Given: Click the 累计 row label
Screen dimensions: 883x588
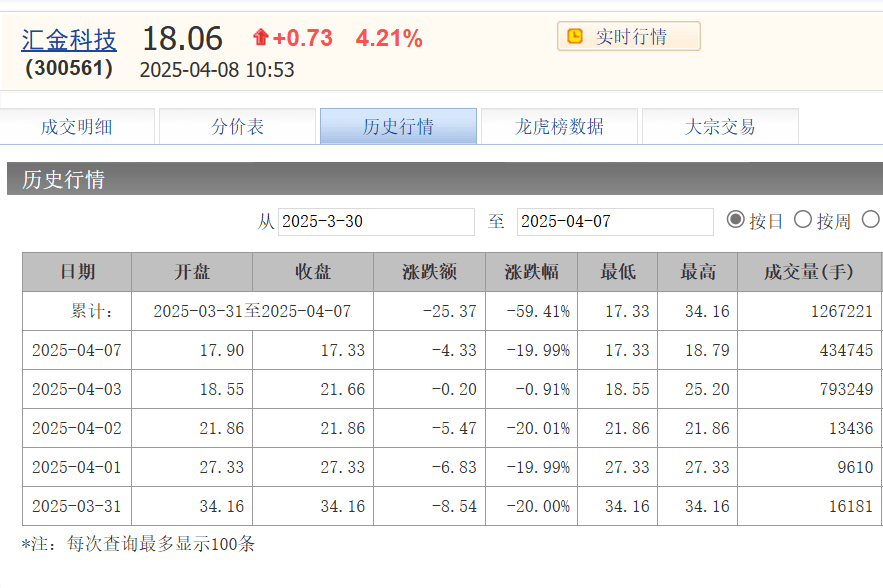Looking at the screenshot, I should pos(92,311).
